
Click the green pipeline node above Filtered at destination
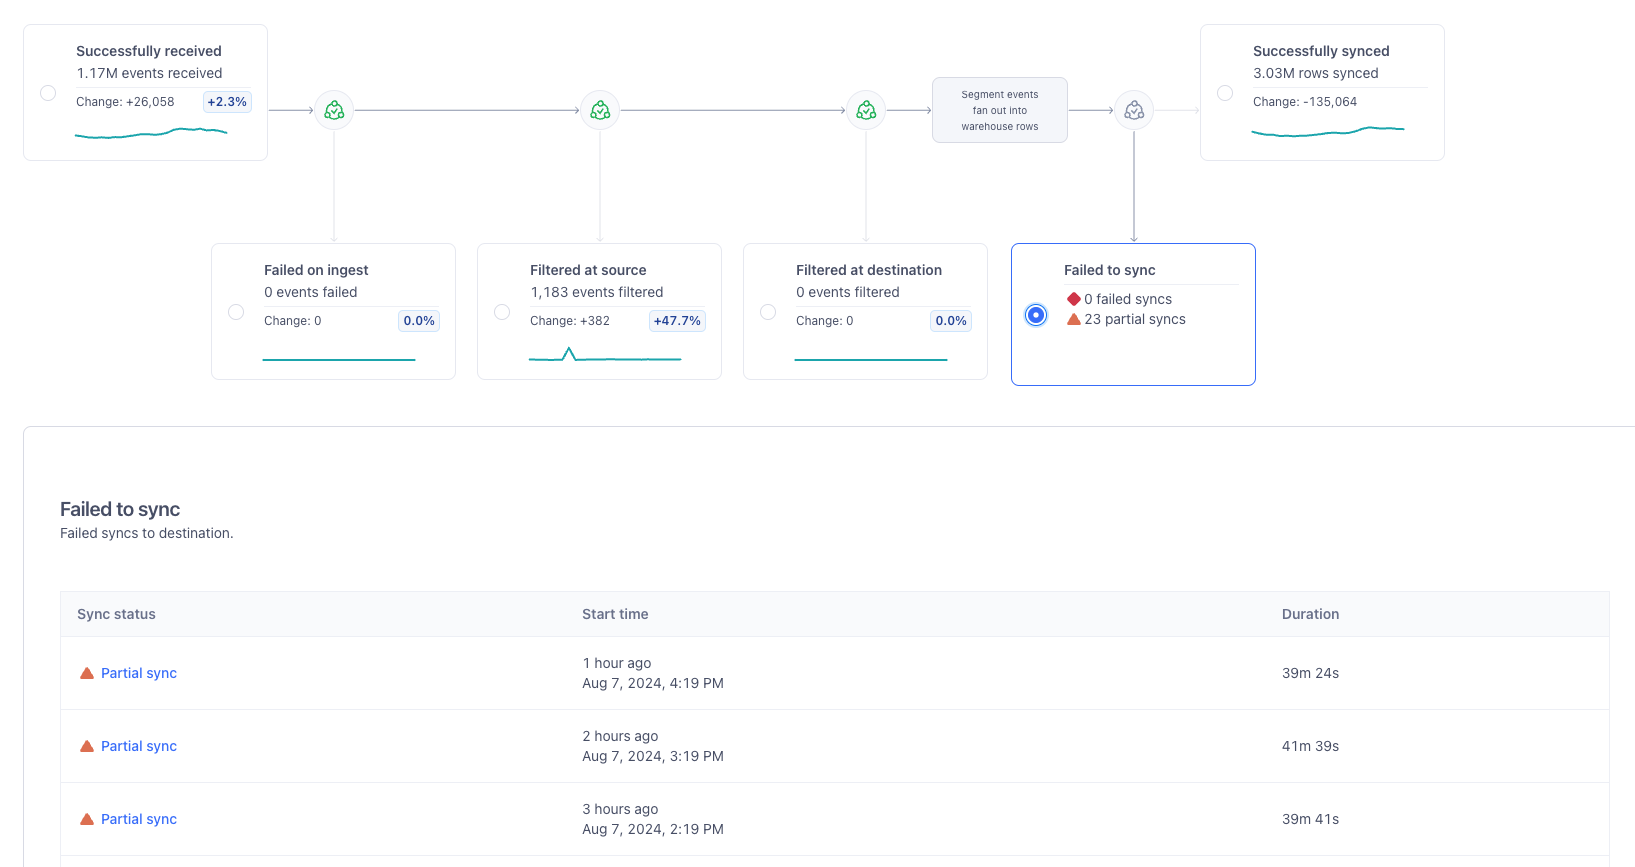(x=866, y=110)
